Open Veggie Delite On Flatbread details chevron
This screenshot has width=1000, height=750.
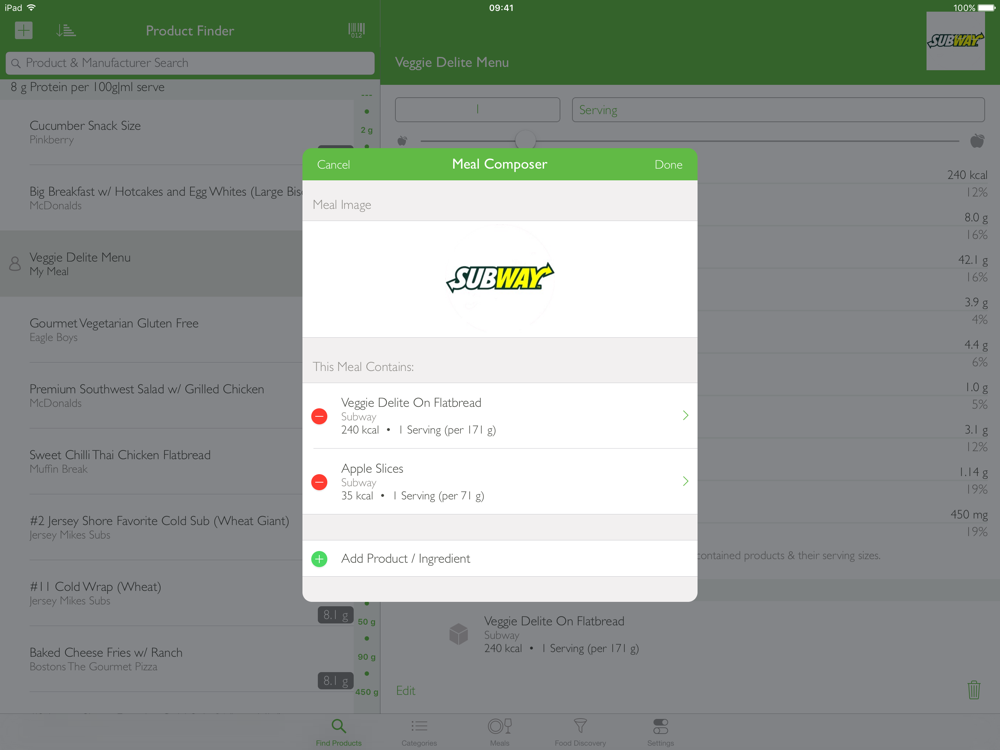point(686,415)
